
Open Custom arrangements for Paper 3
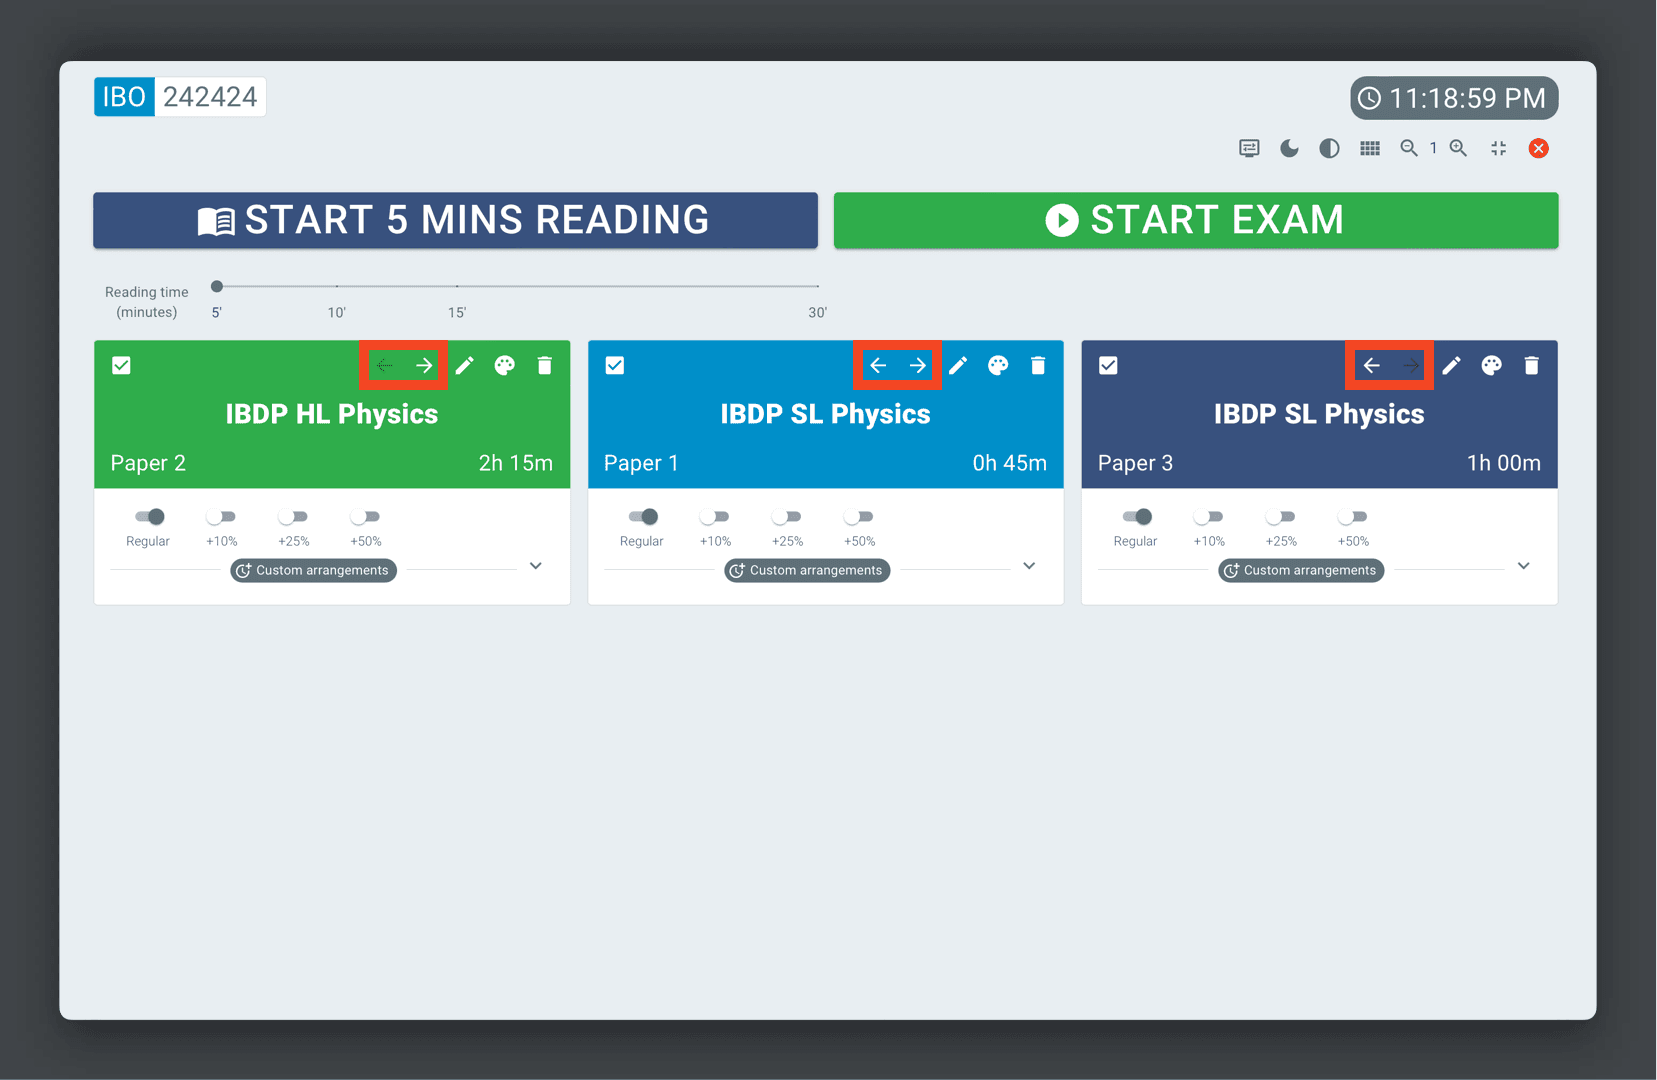click(1301, 570)
